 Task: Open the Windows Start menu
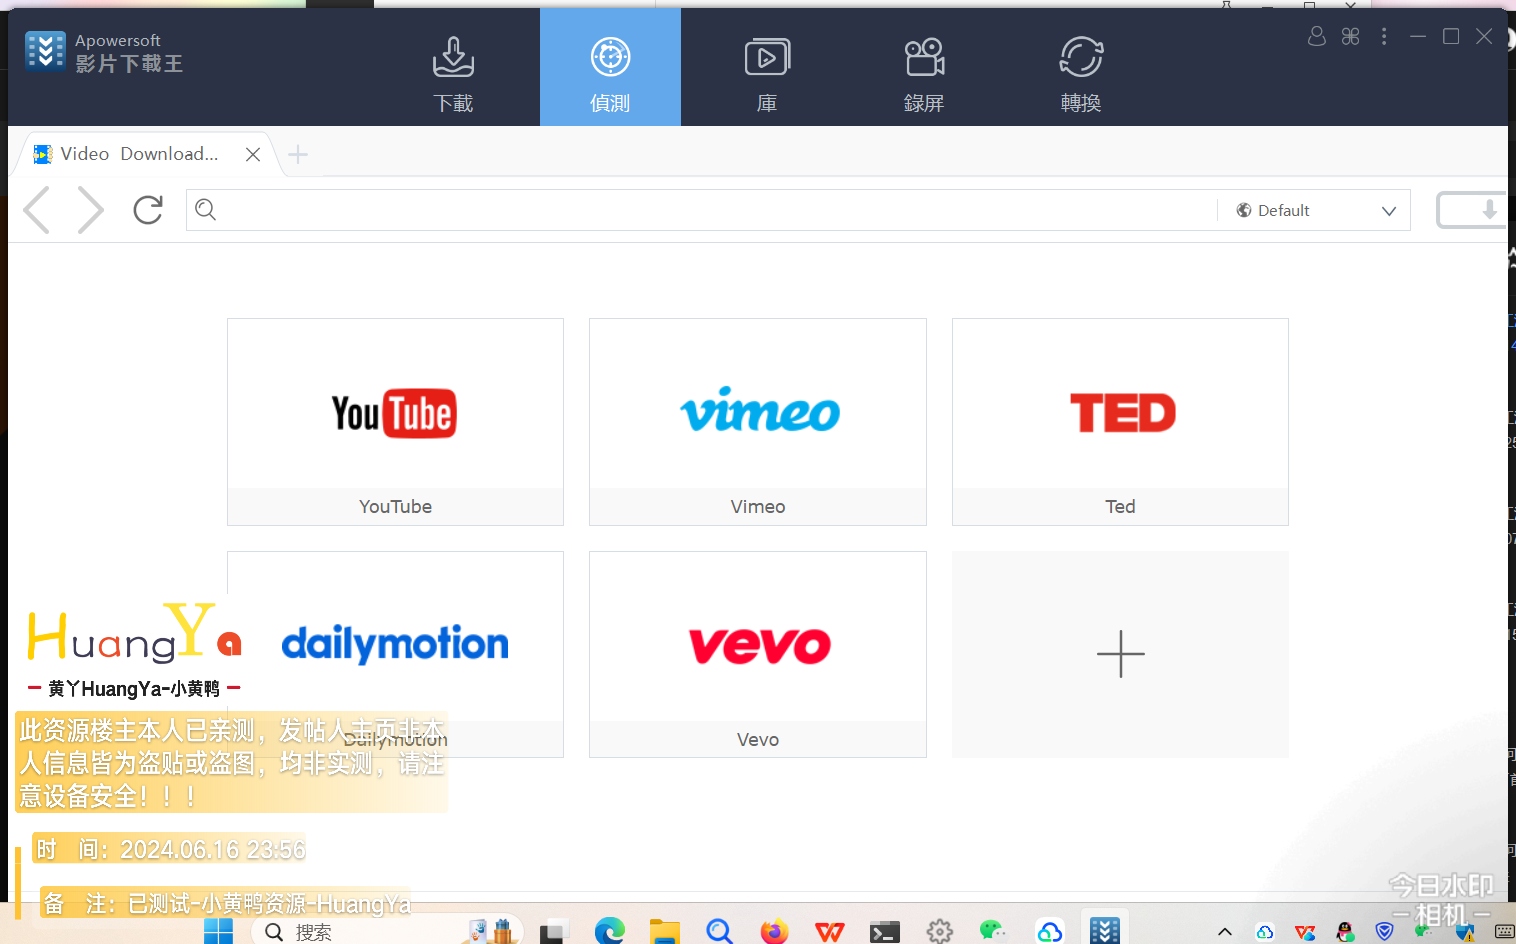[218, 932]
